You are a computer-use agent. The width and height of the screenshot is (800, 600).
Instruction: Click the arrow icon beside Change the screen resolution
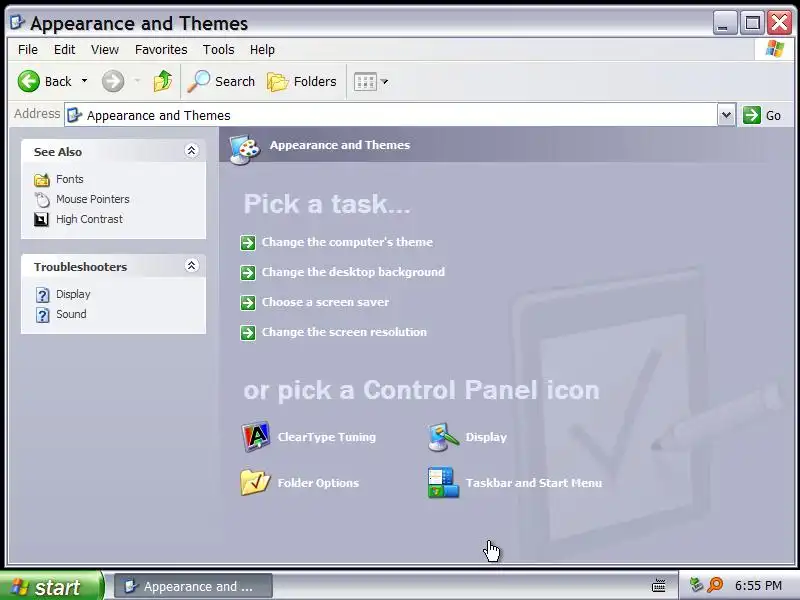click(x=248, y=333)
